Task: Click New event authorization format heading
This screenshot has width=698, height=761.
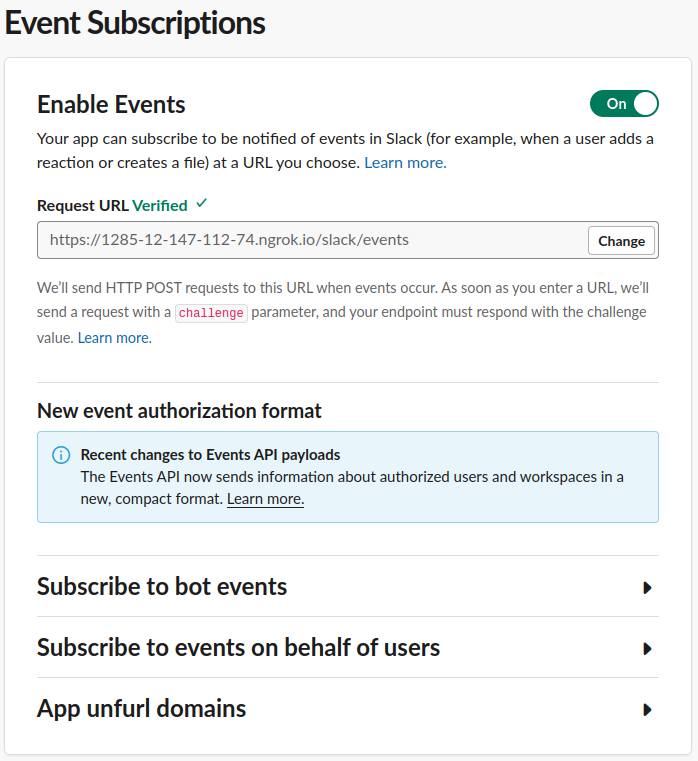Action: click(x=179, y=411)
